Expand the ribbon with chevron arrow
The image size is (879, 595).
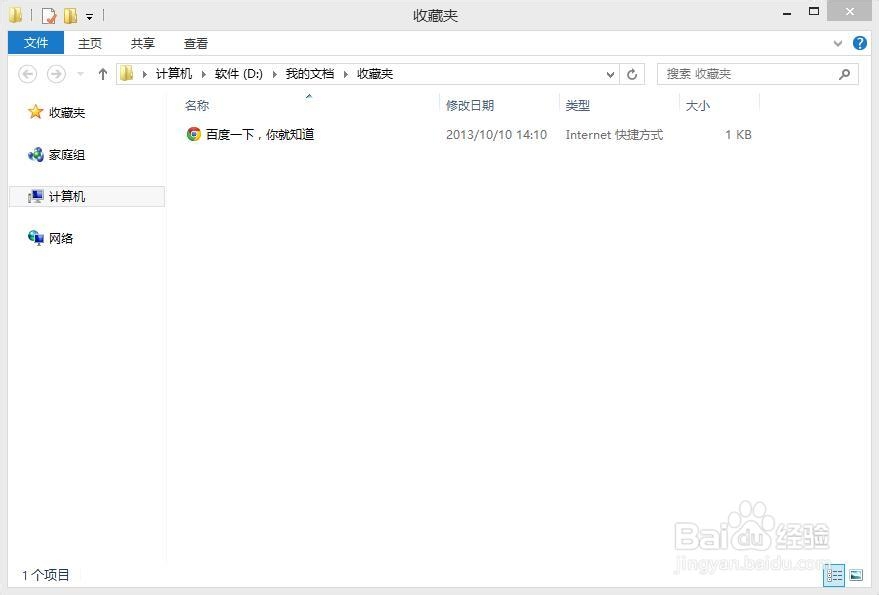pos(838,43)
